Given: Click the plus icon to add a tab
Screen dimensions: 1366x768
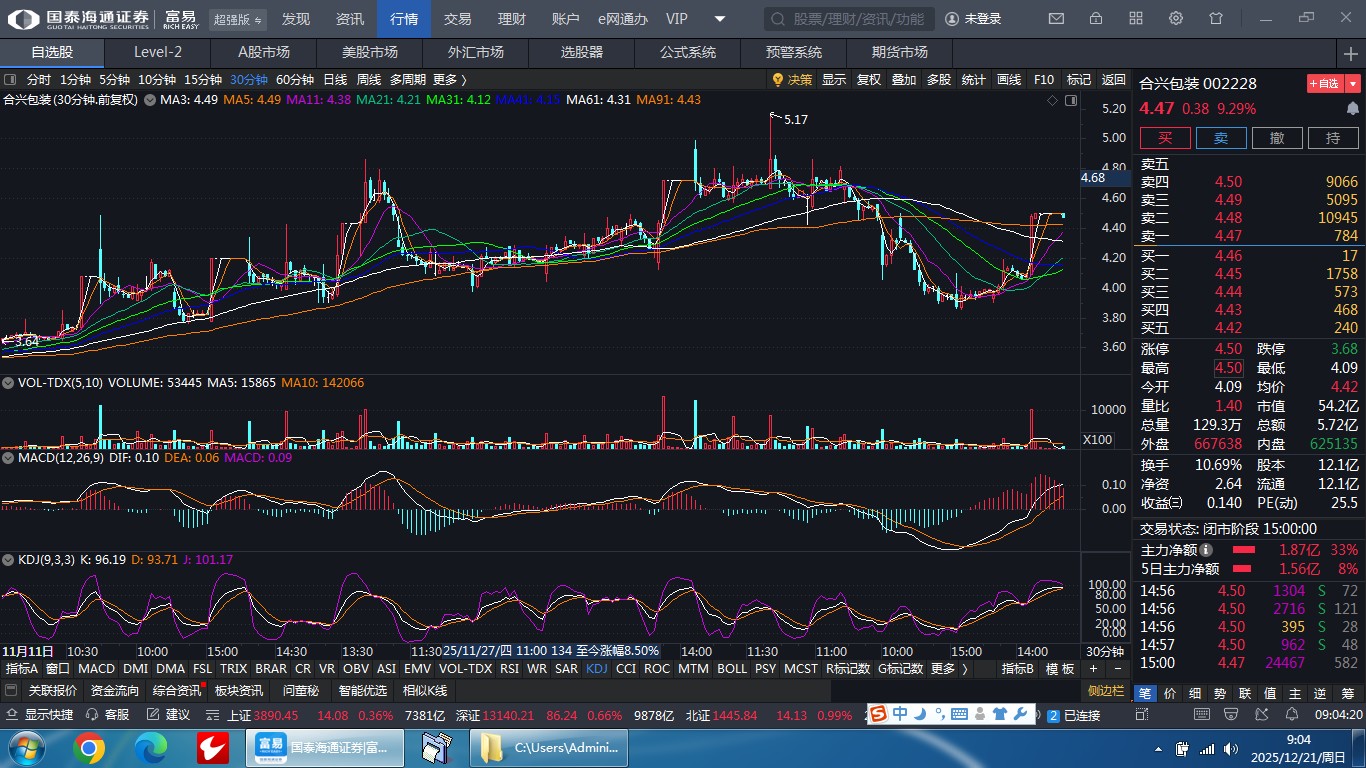Looking at the screenshot, I should pyautogui.click(x=1351, y=53).
